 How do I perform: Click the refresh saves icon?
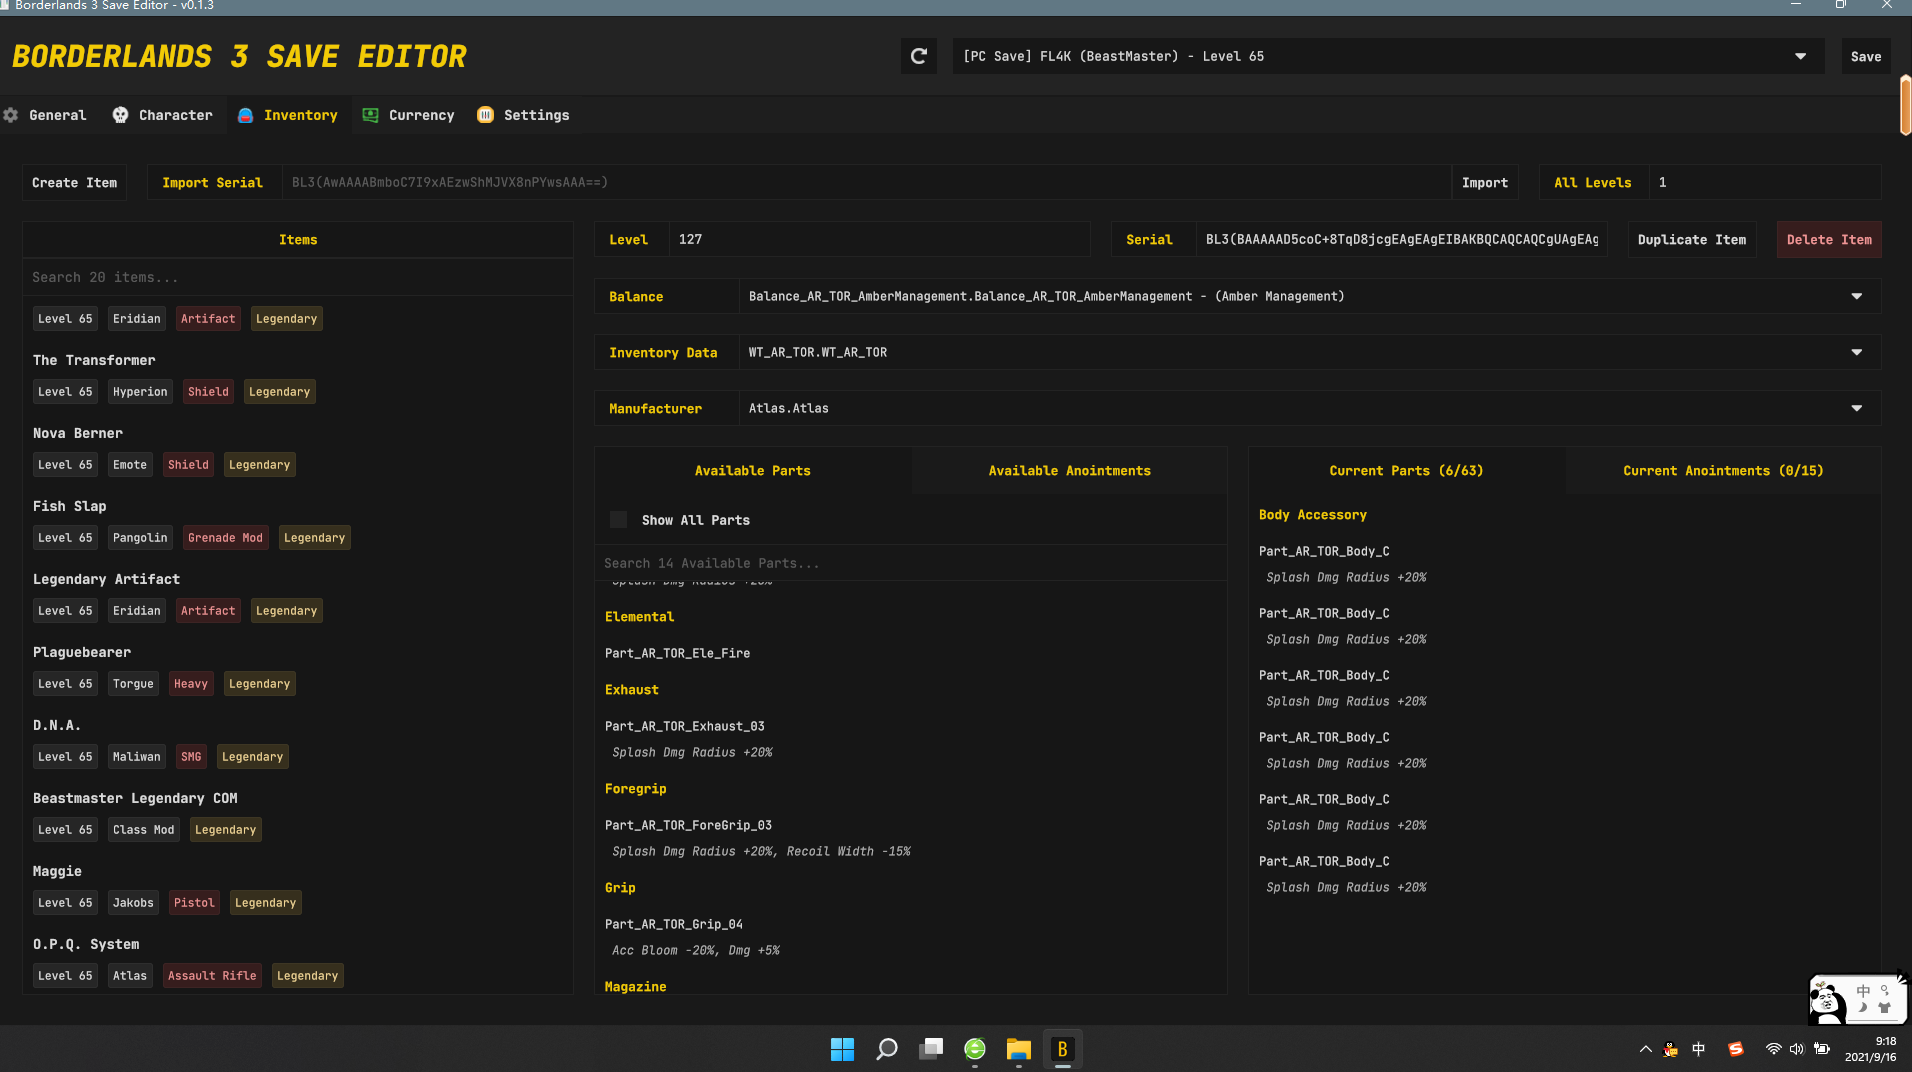[918, 56]
